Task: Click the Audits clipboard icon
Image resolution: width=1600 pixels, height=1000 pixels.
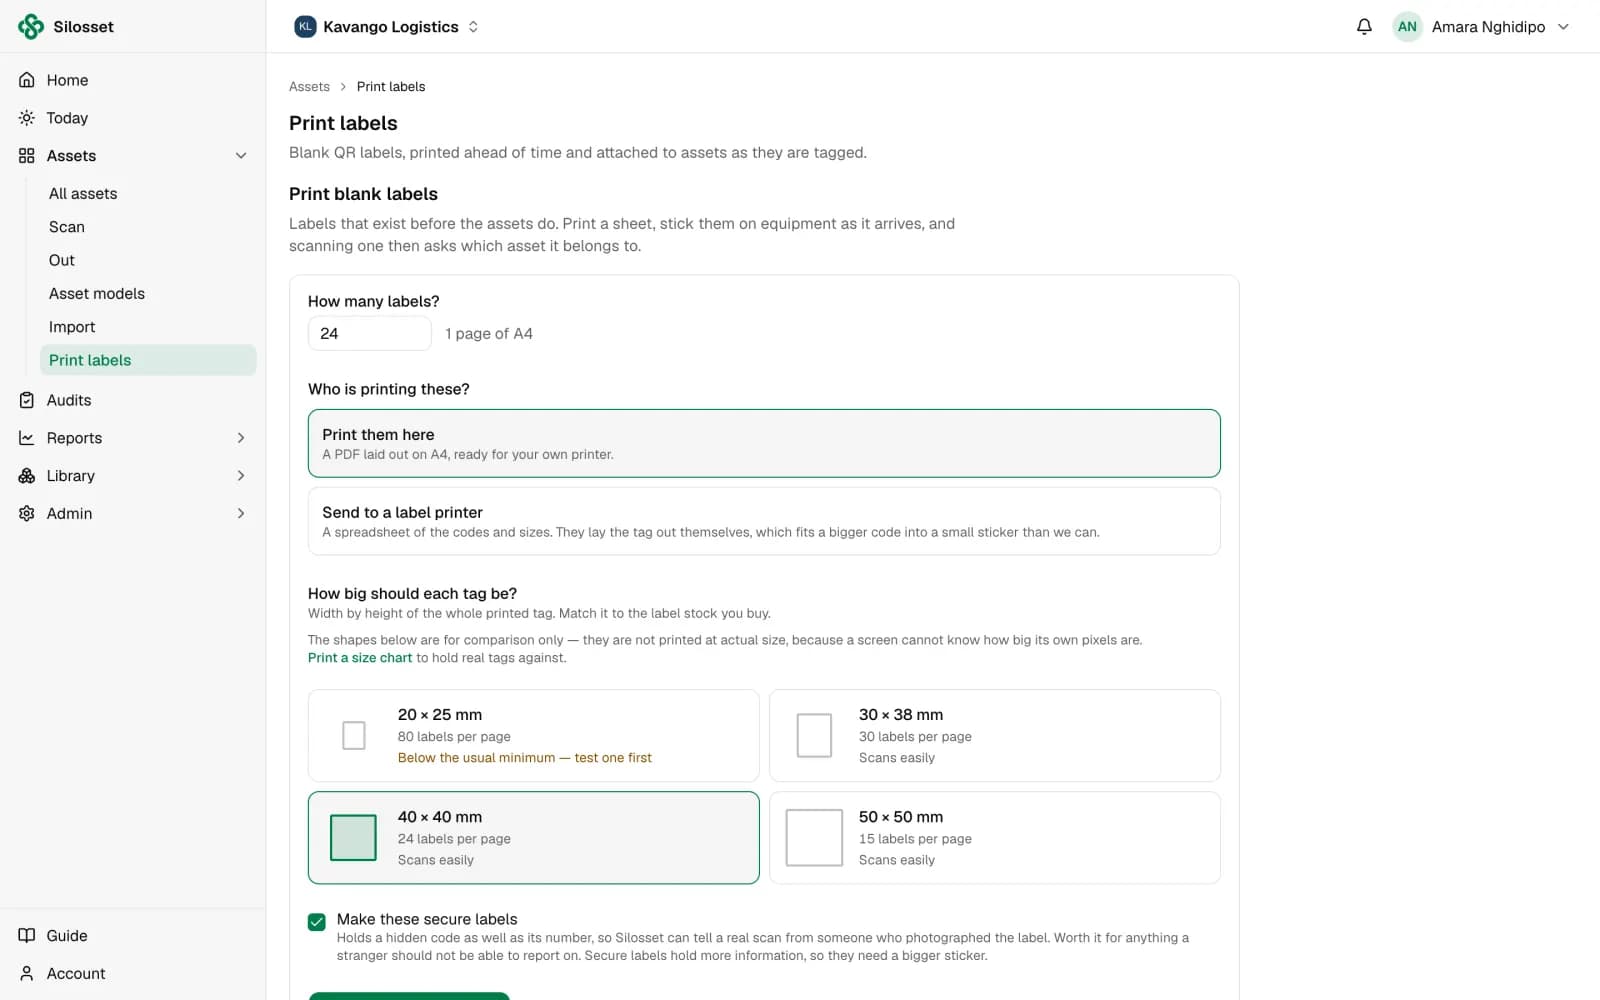Action: (x=27, y=400)
